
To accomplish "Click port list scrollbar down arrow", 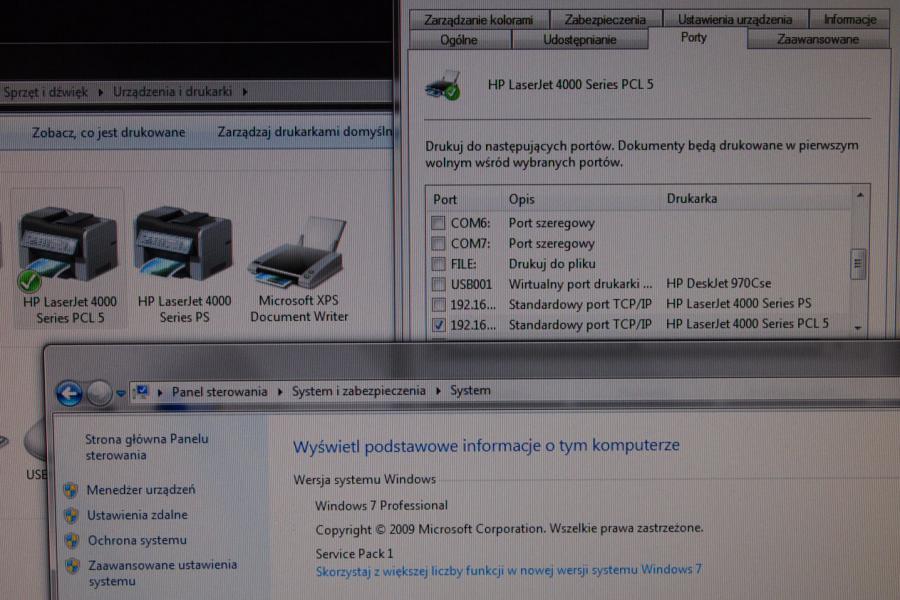I will pos(858,328).
